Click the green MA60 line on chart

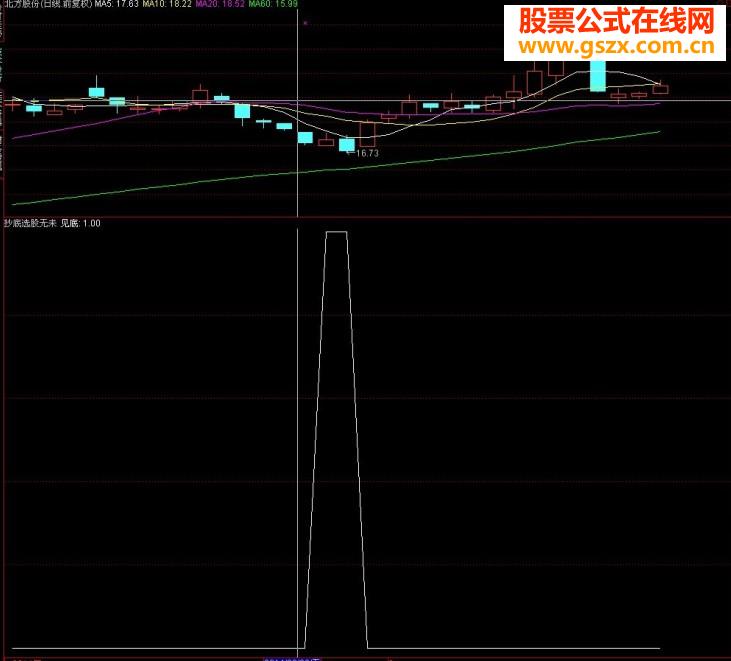click(336, 169)
